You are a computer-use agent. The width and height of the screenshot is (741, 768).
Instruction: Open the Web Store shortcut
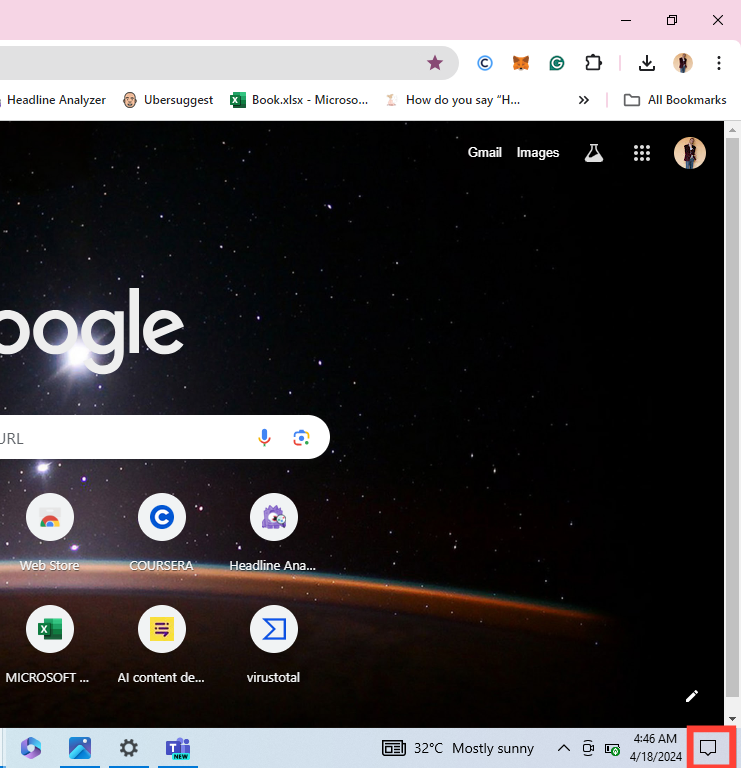pos(49,533)
